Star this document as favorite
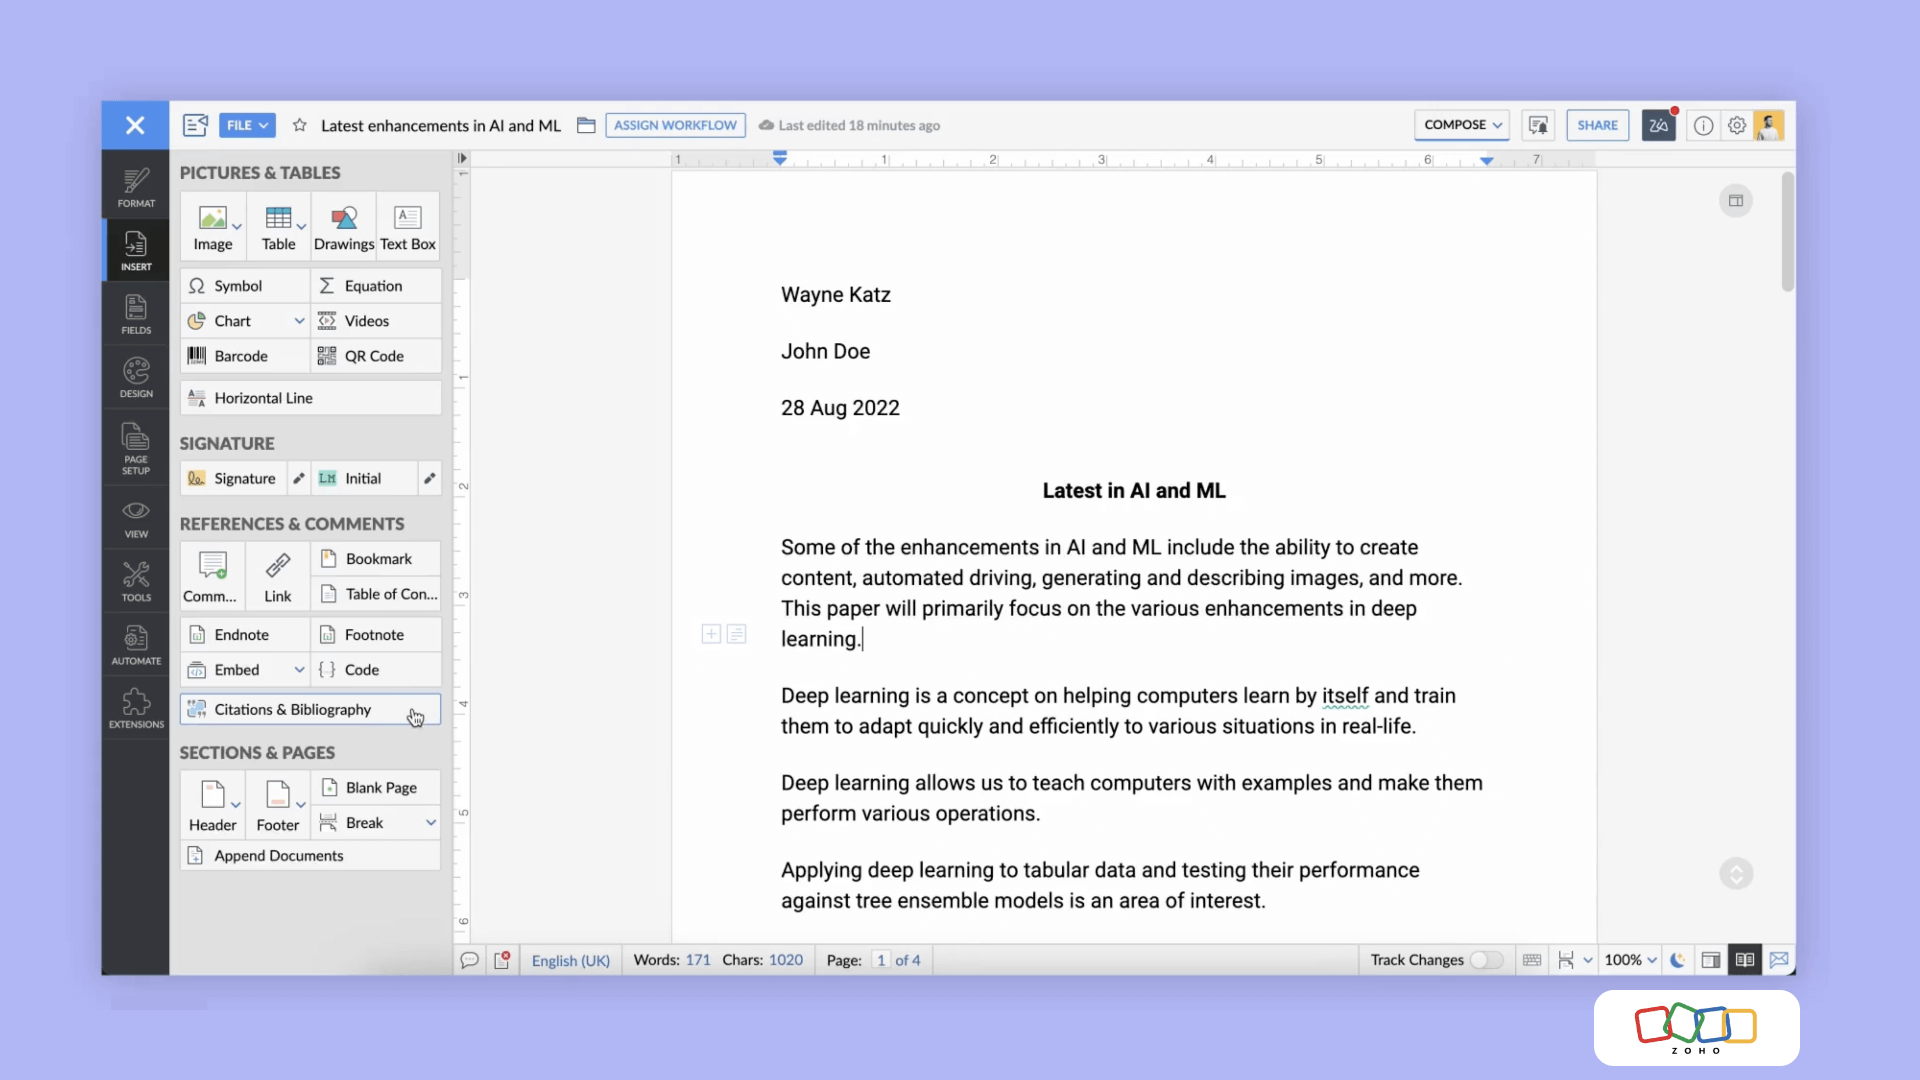Image resolution: width=1920 pixels, height=1080 pixels. click(x=299, y=126)
